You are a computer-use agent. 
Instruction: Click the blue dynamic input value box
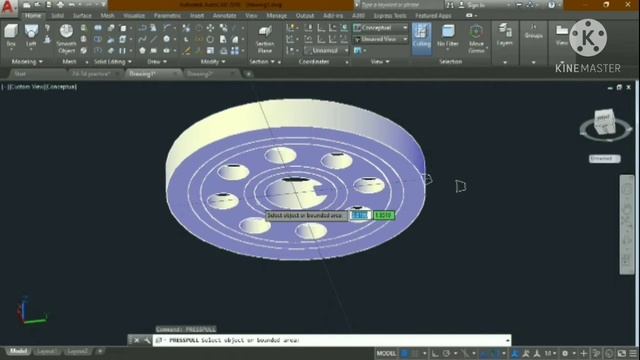(x=360, y=215)
